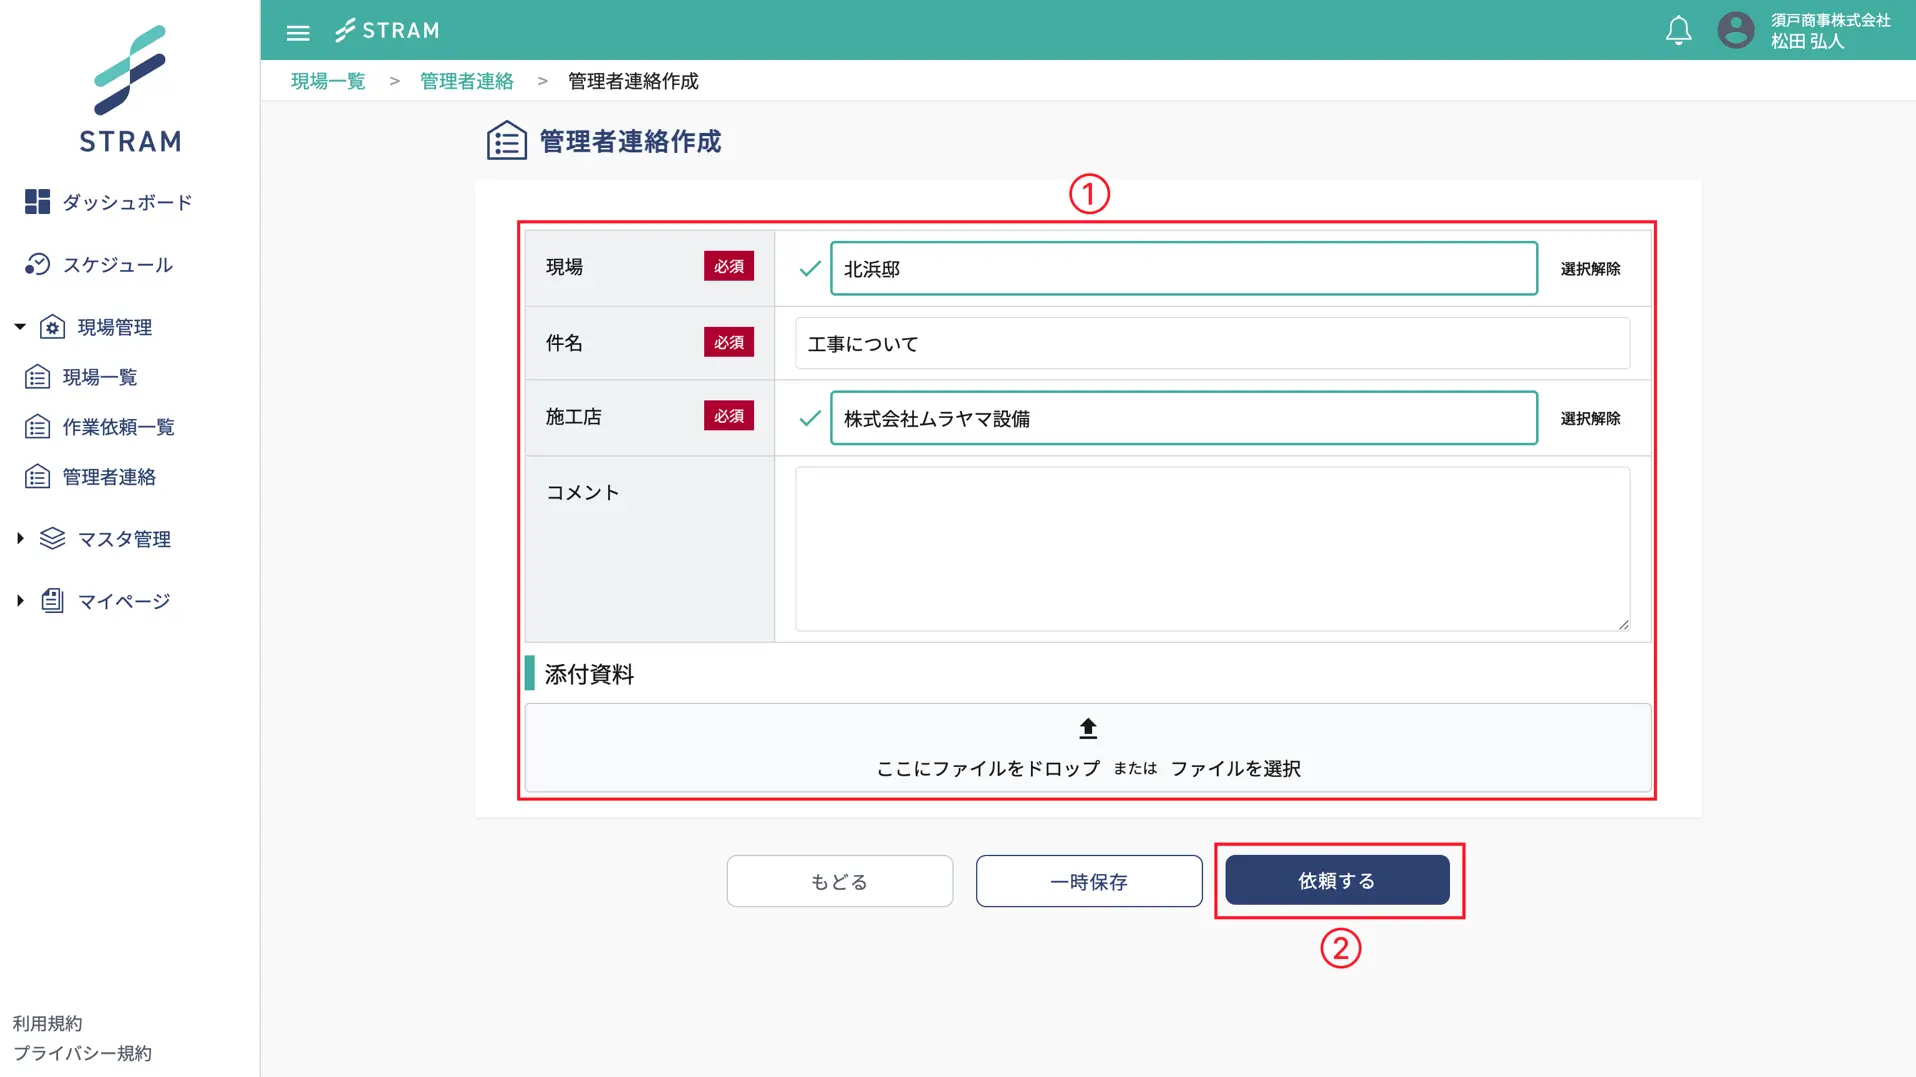Open 管理者連絡 from the breadcrumb trail
Viewport: 1916px width, 1077px height.
[x=466, y=80]
